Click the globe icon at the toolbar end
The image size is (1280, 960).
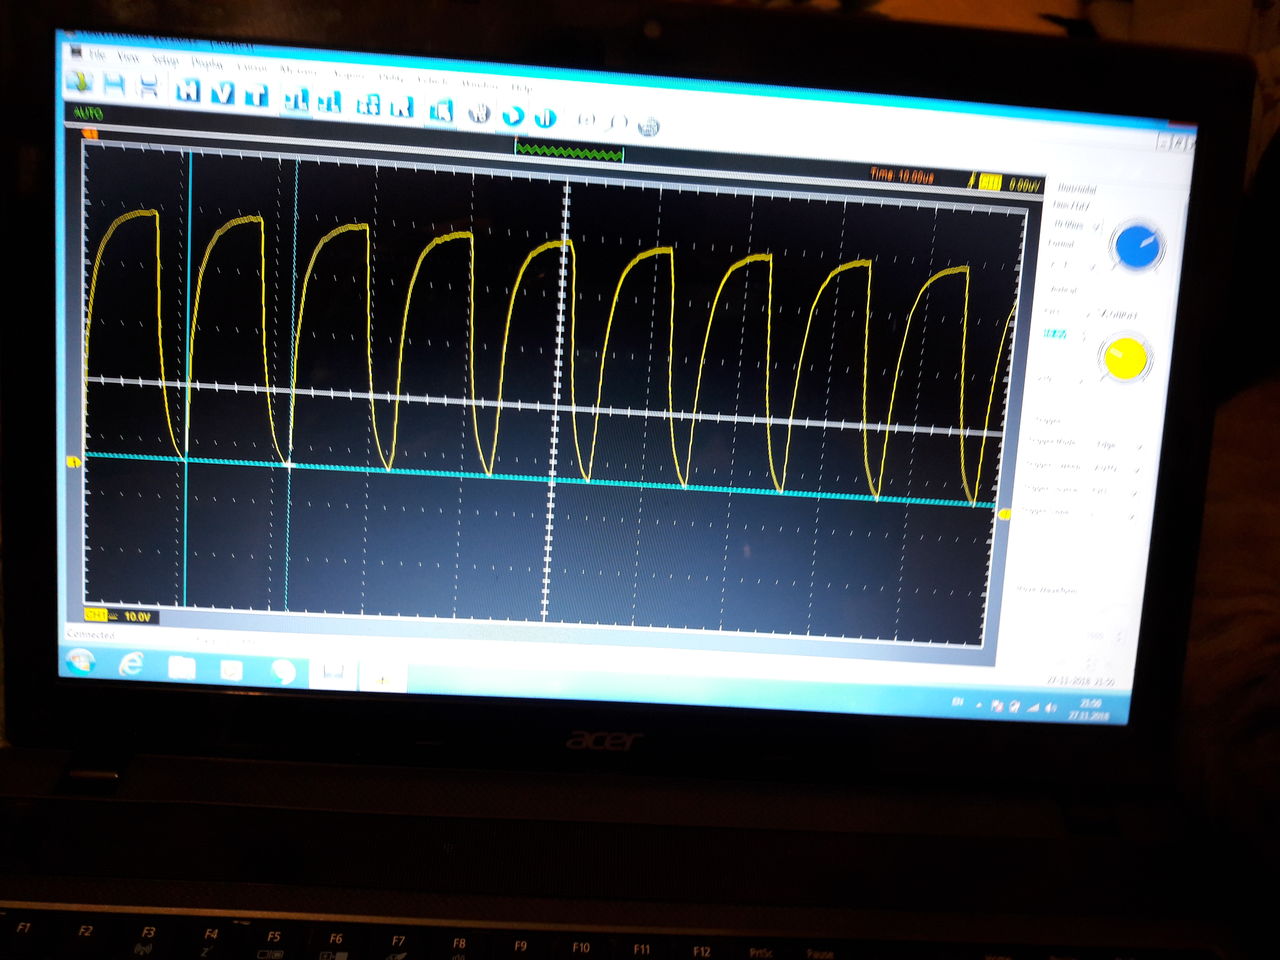648,127
